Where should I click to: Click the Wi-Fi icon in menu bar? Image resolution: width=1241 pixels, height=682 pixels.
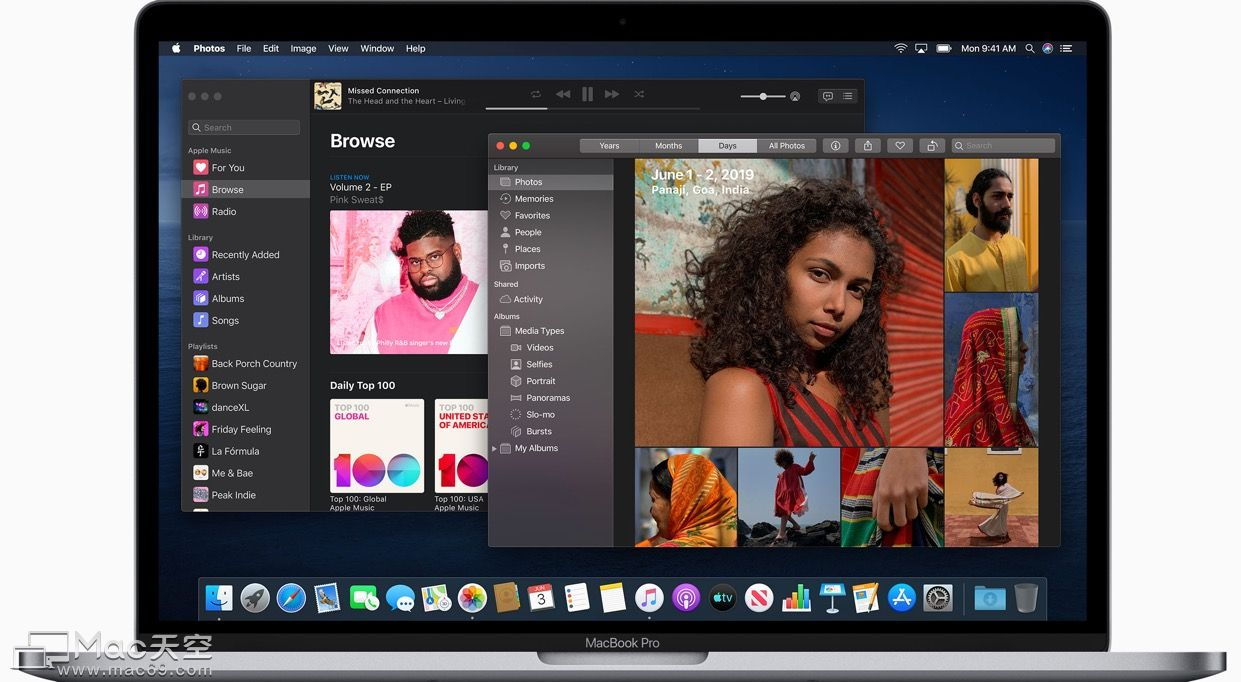point(901,48)
